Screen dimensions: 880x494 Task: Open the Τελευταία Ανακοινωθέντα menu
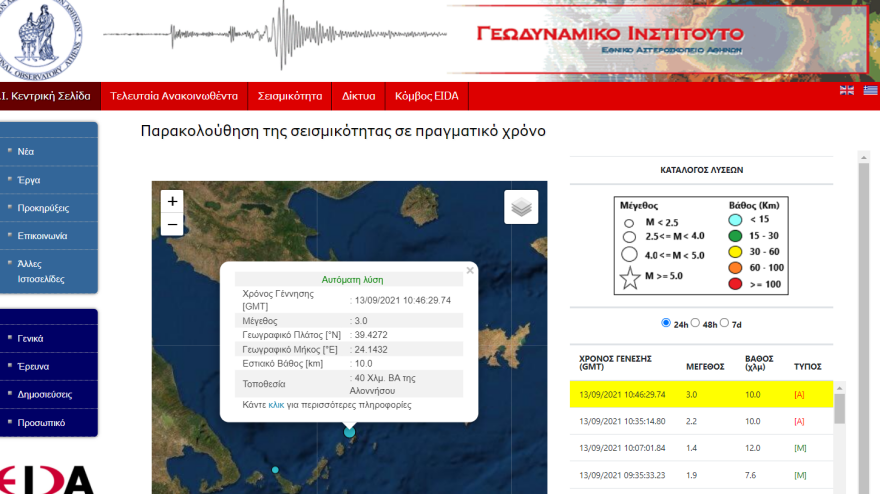point(174,96)
